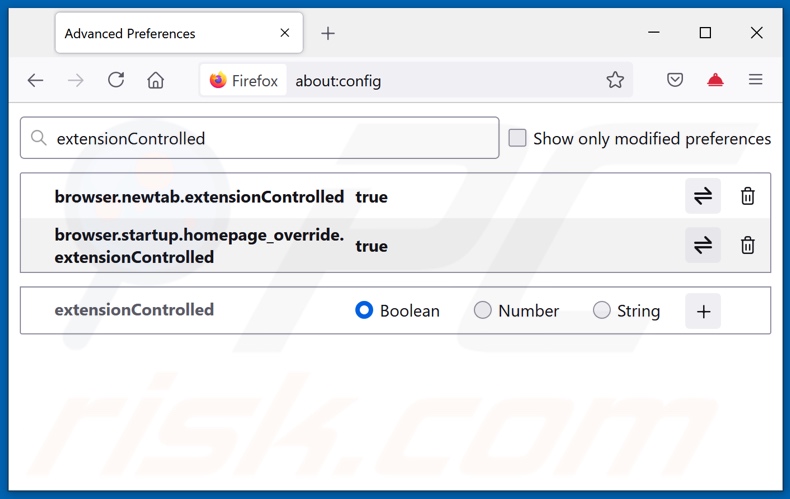Image resolution: width=790 pixels, height=499 pixels.
Task: Go back to the previous page
Action: (x=35, y=80)
